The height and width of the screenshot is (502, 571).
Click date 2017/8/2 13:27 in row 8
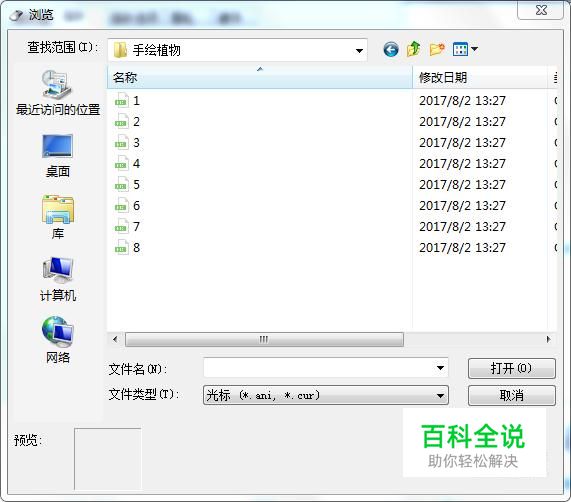tap(462, 248)
